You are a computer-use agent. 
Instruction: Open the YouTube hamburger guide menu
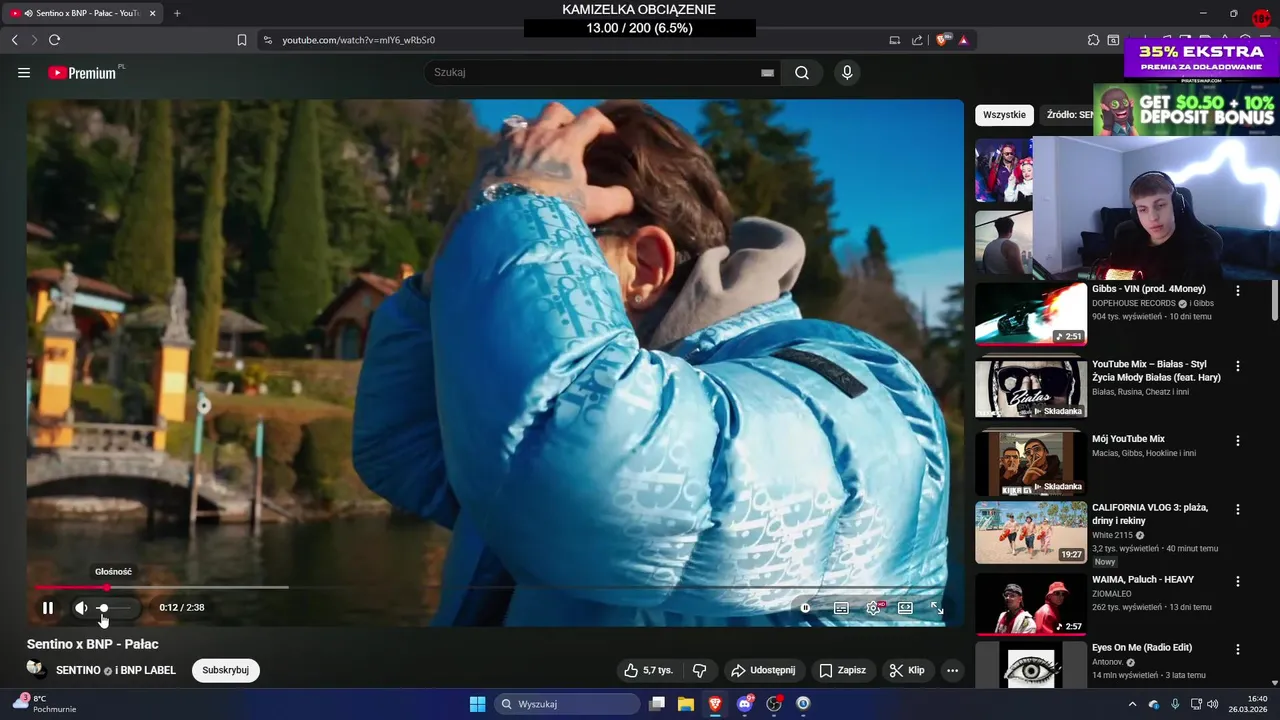pos(24,72)
